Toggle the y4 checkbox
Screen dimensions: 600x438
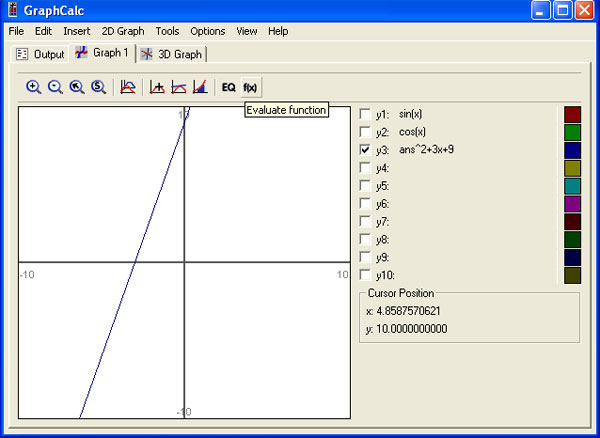[x=365, y=168]
